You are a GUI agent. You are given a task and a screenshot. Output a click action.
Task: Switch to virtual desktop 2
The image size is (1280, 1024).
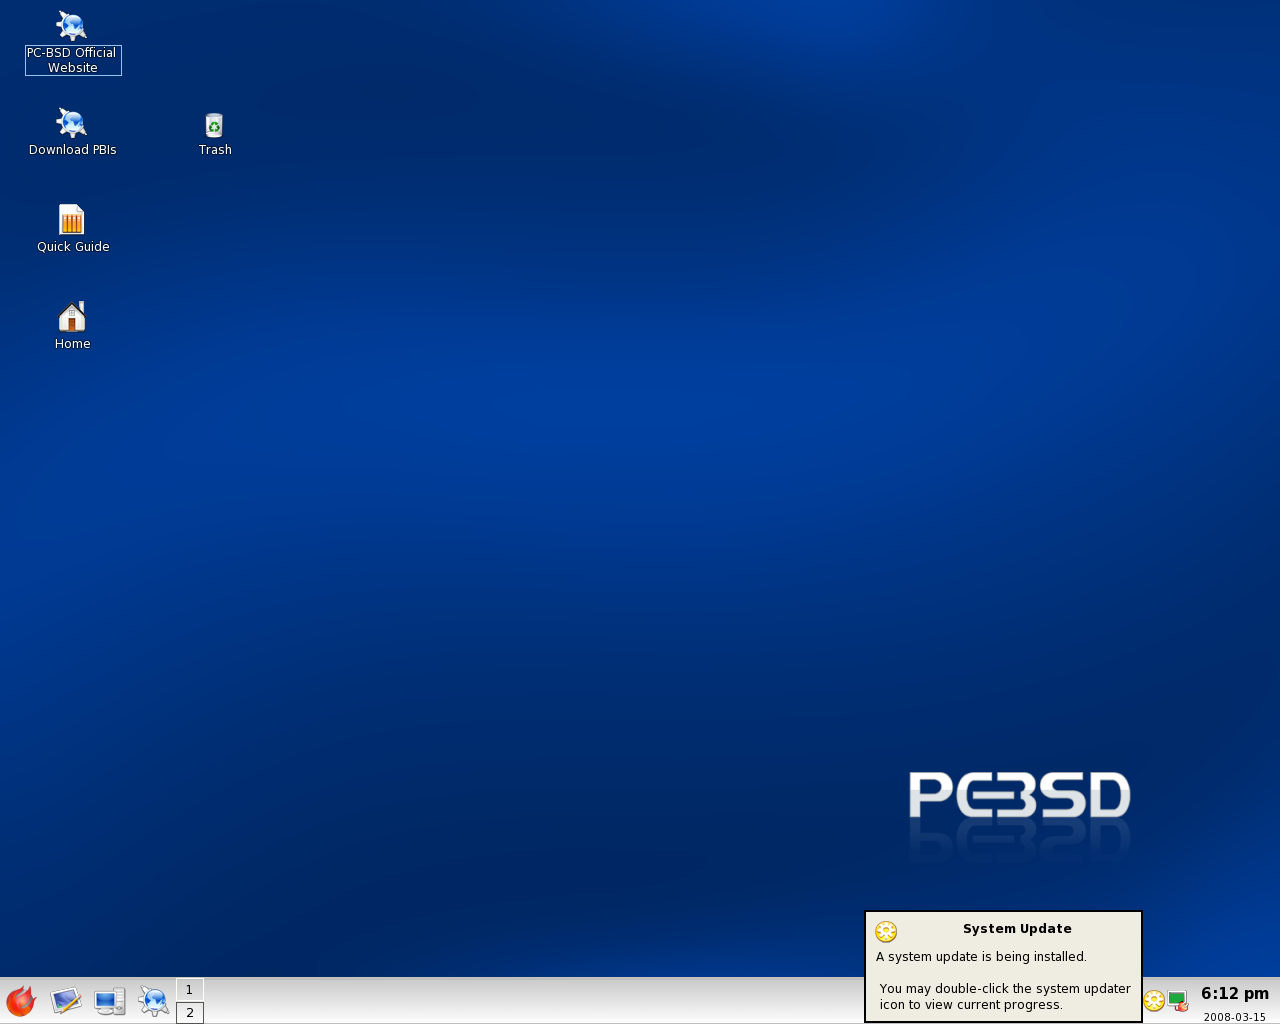pyautogui.click(x=190, y=1013)
